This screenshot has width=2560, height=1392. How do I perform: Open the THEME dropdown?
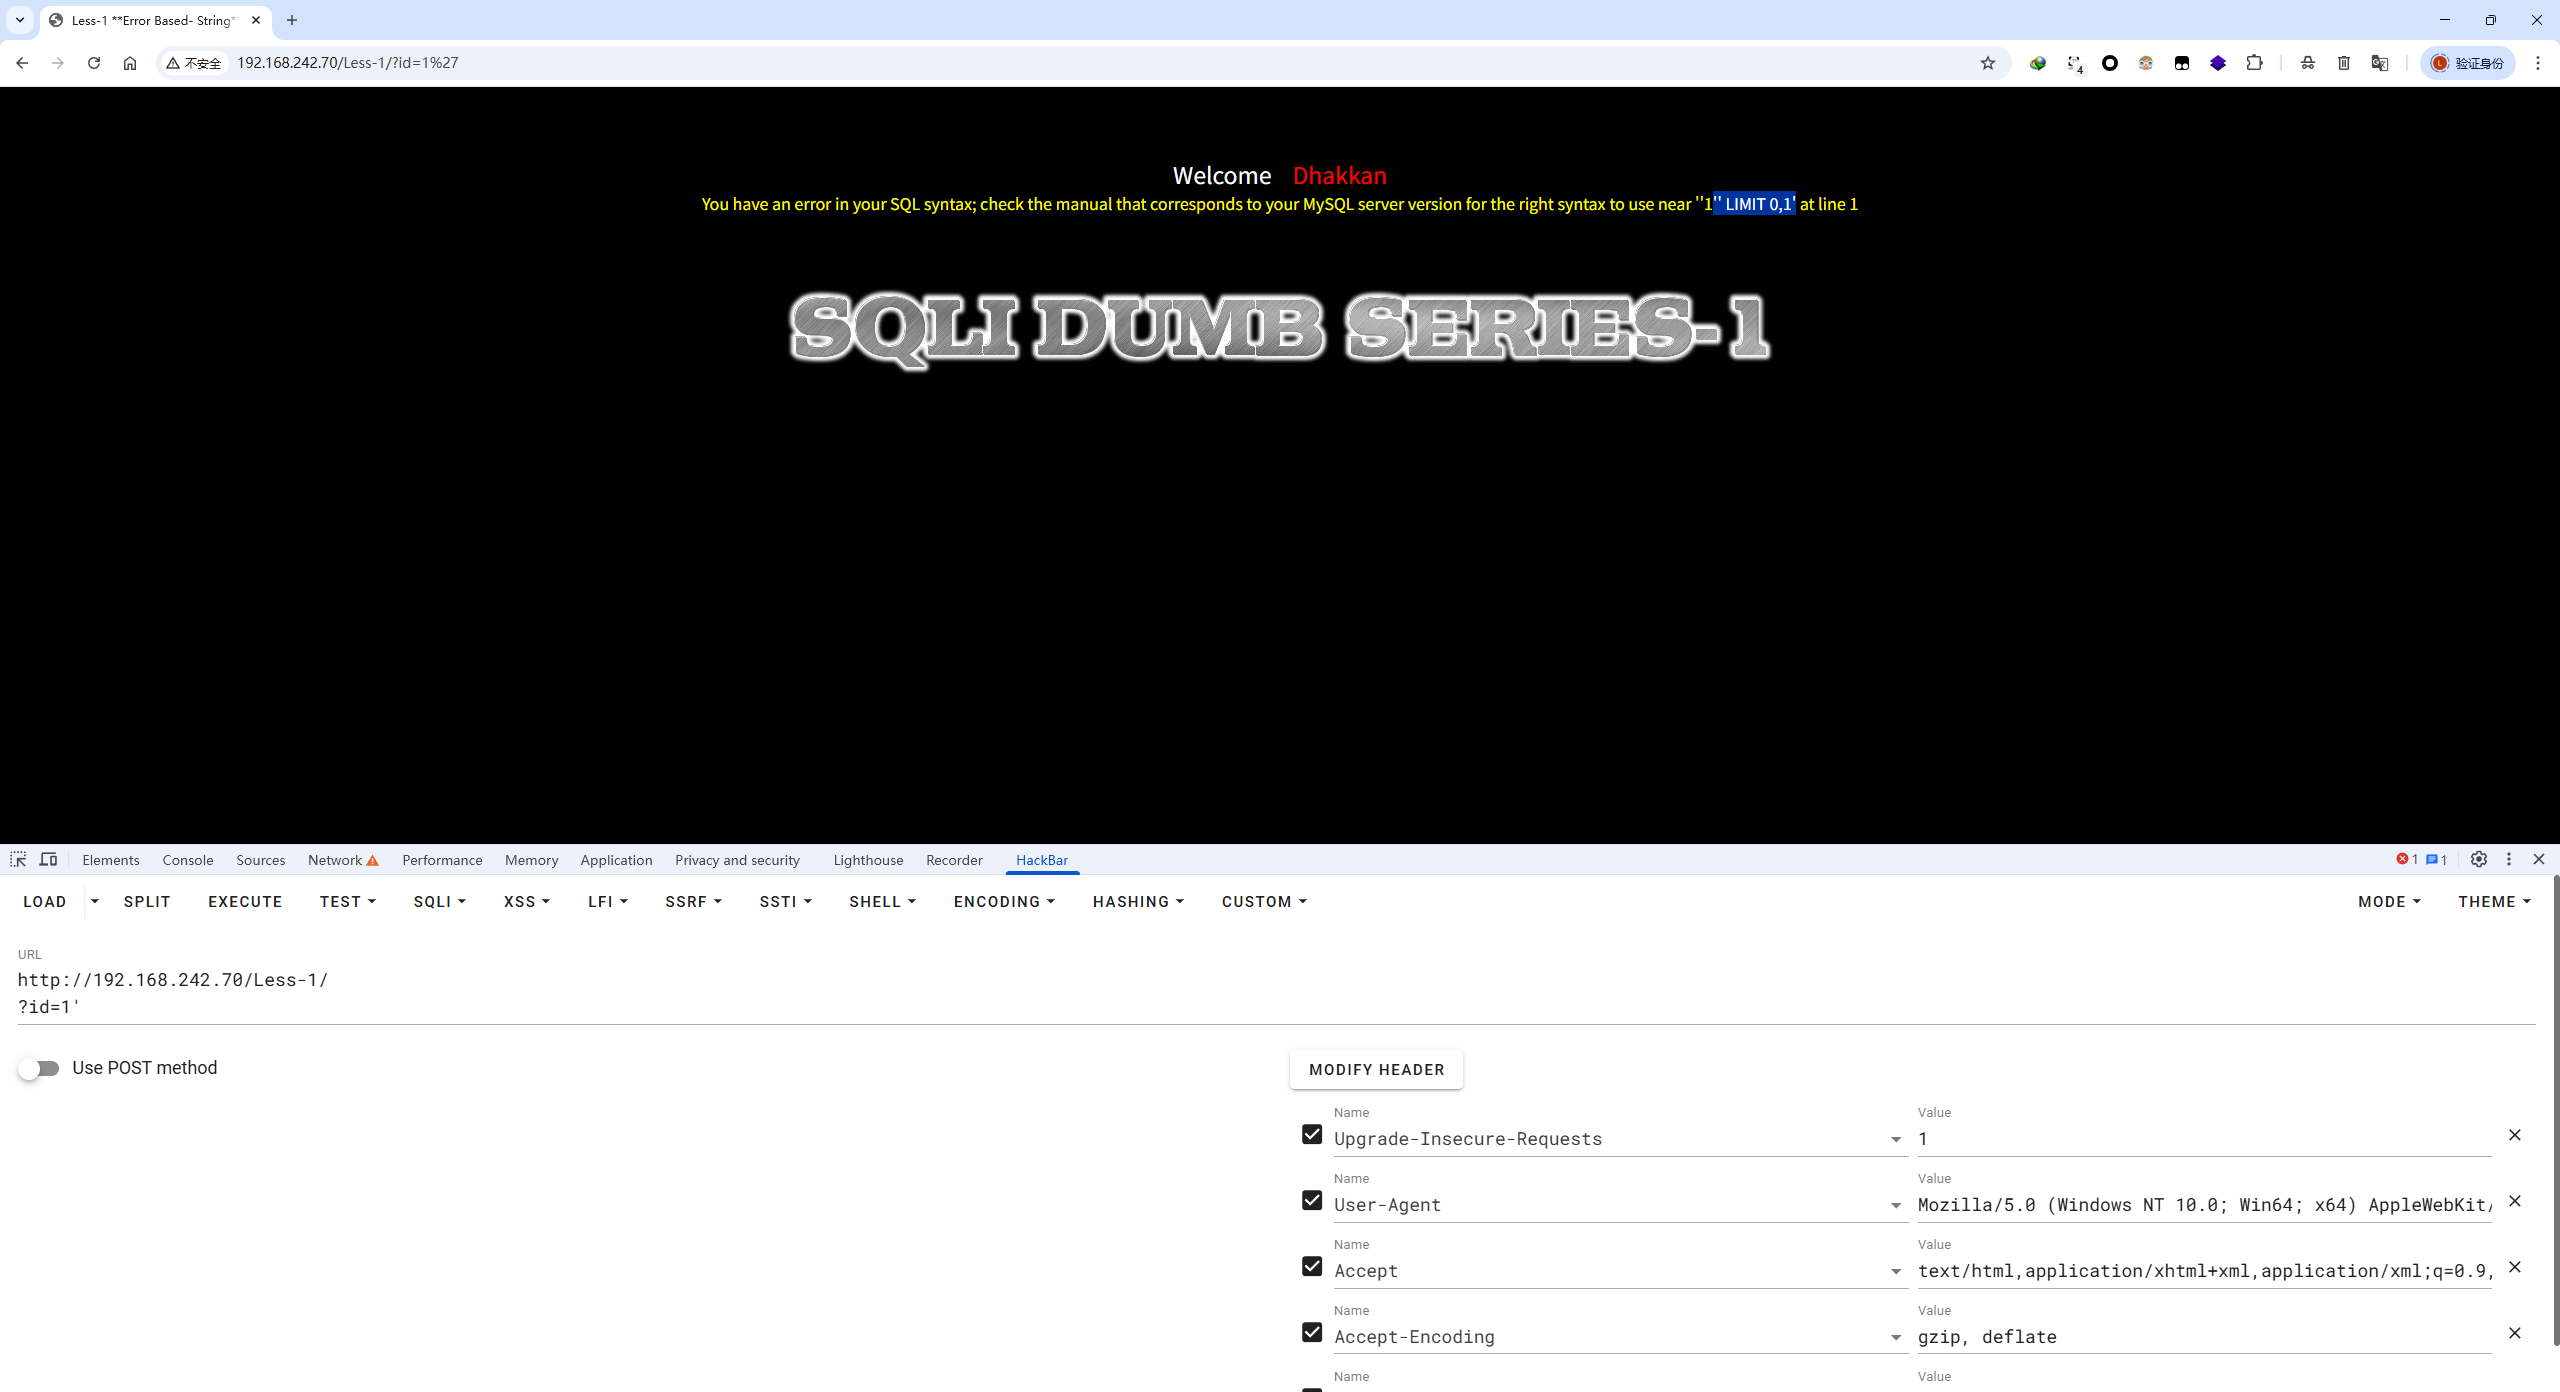coord(2494,901)
